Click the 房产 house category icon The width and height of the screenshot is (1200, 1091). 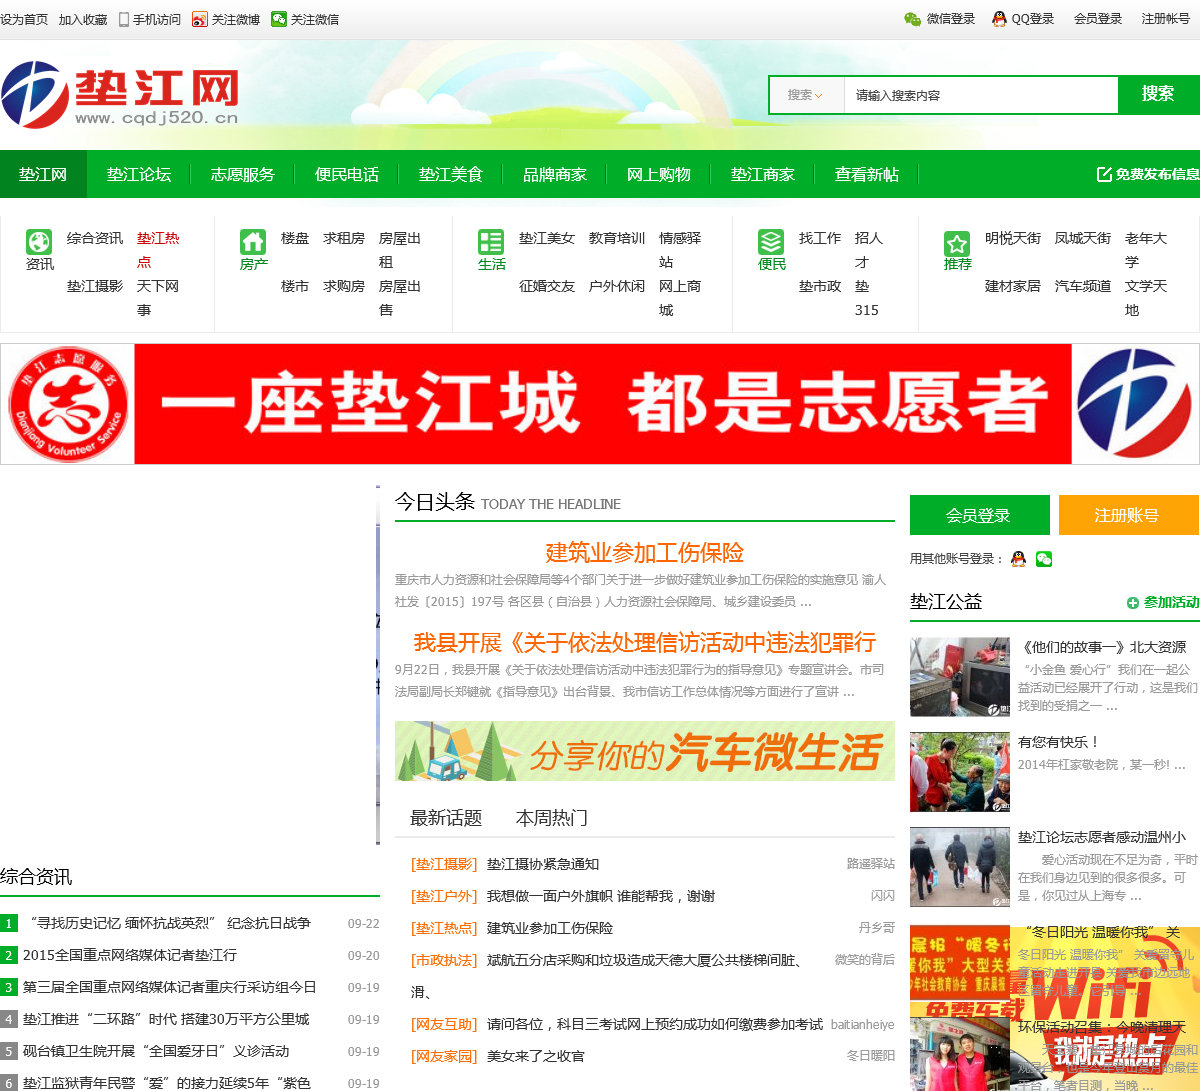tap(253, 242)
